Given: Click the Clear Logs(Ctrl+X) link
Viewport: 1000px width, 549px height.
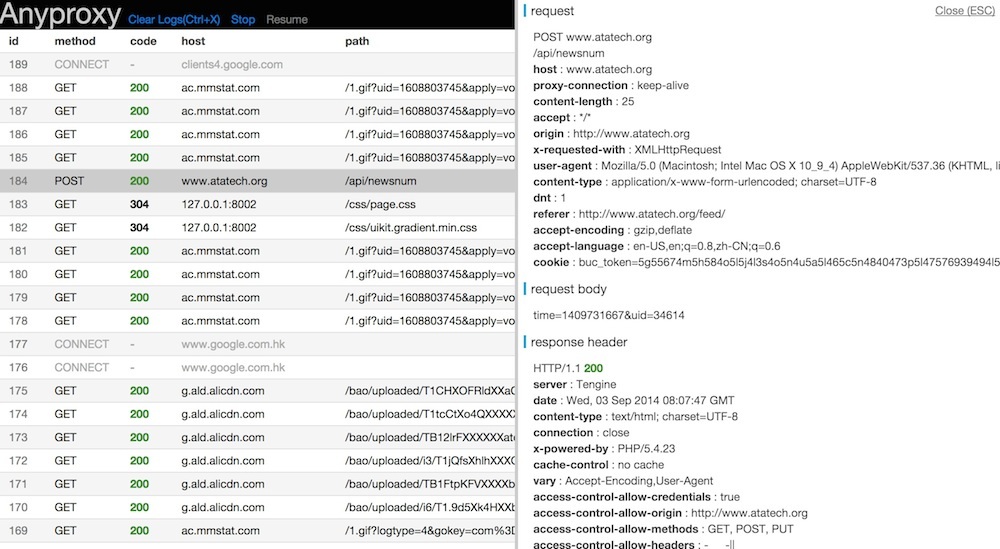Looking at the screenshot, I should point(173,19).
